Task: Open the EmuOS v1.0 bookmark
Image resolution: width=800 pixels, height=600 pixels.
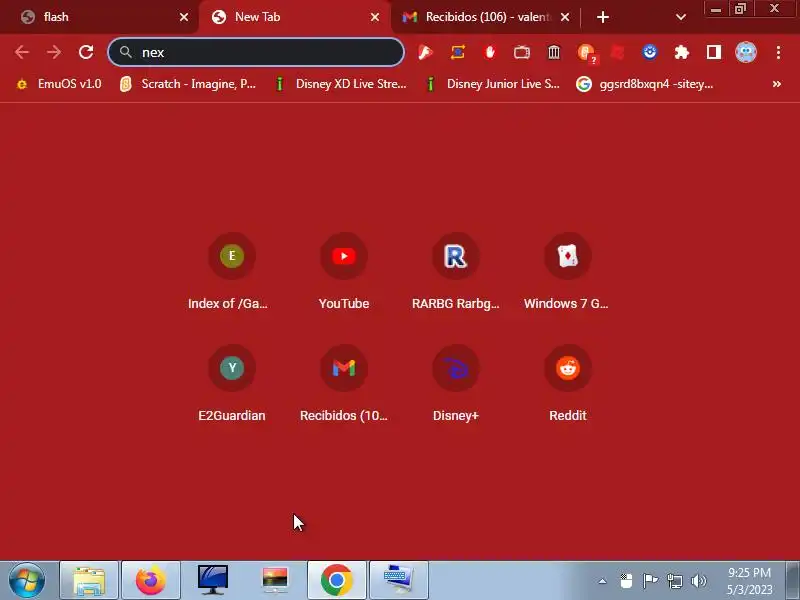Action: (x=59, y=84)
